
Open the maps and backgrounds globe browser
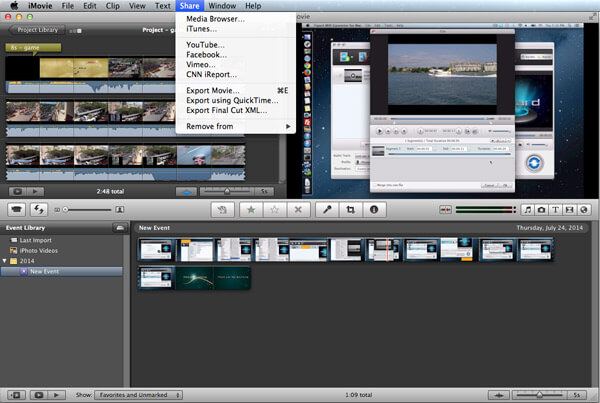pyautogui.click(x=584, y=210)
